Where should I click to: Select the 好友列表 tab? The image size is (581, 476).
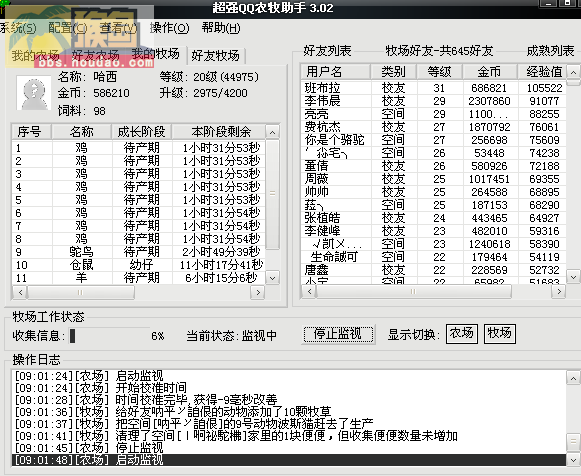pos(327,51)
